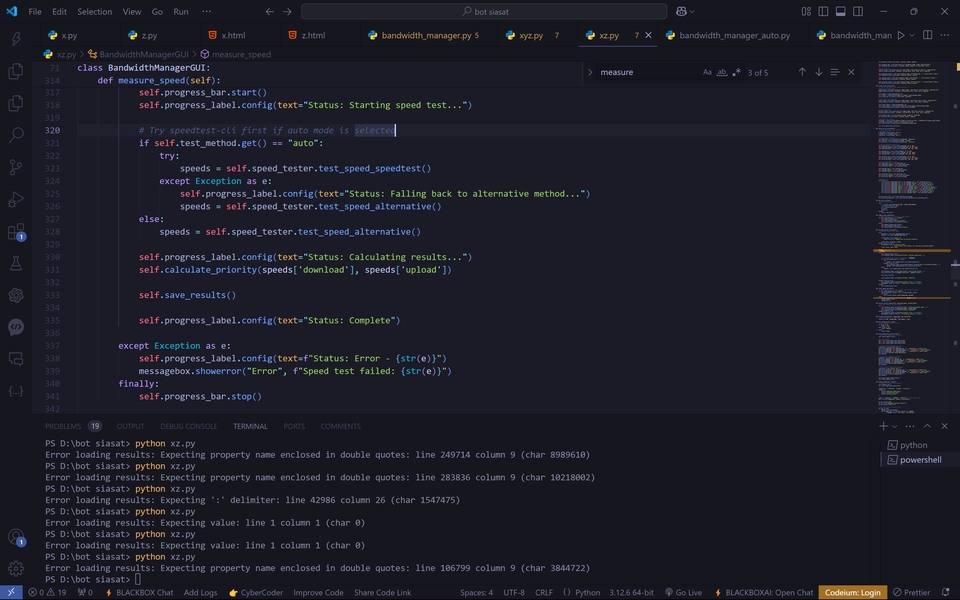
Task: Click the 'bot siasat' command center search
Action: (x=484, y=11)
